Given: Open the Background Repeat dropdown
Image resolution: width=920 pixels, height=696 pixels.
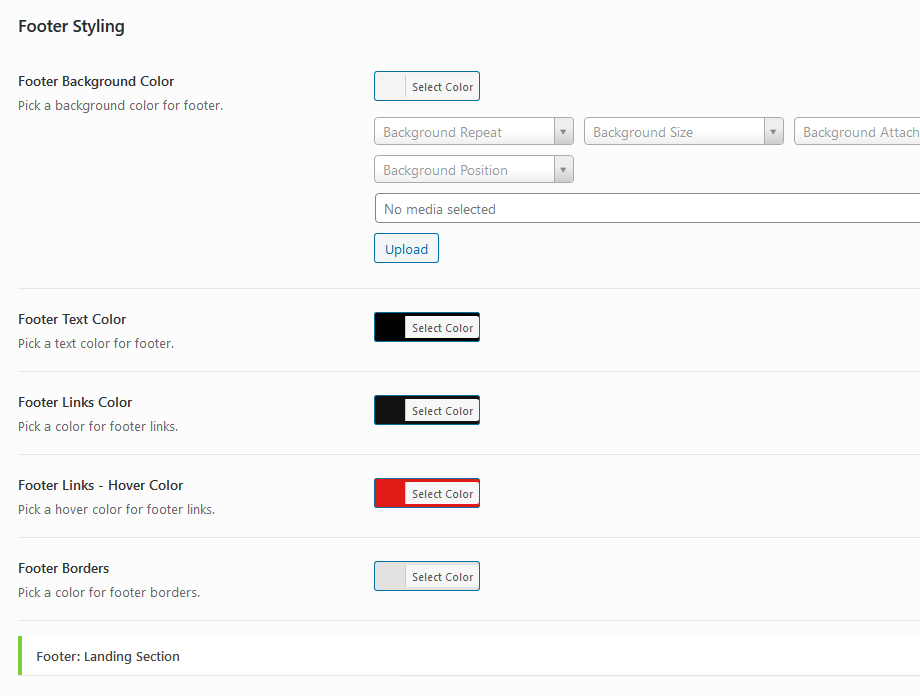Looking at the screenshot, I should (x=464, y=132).
